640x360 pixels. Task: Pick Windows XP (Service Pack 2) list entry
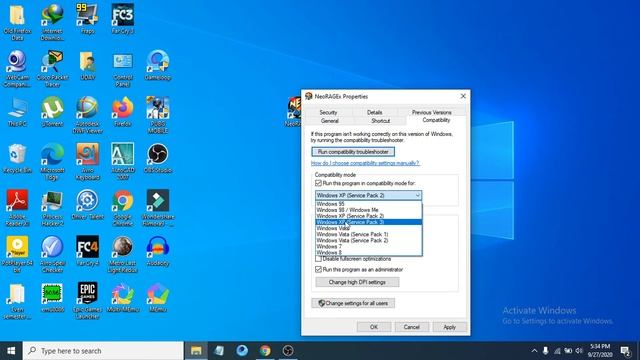[369, 216]
